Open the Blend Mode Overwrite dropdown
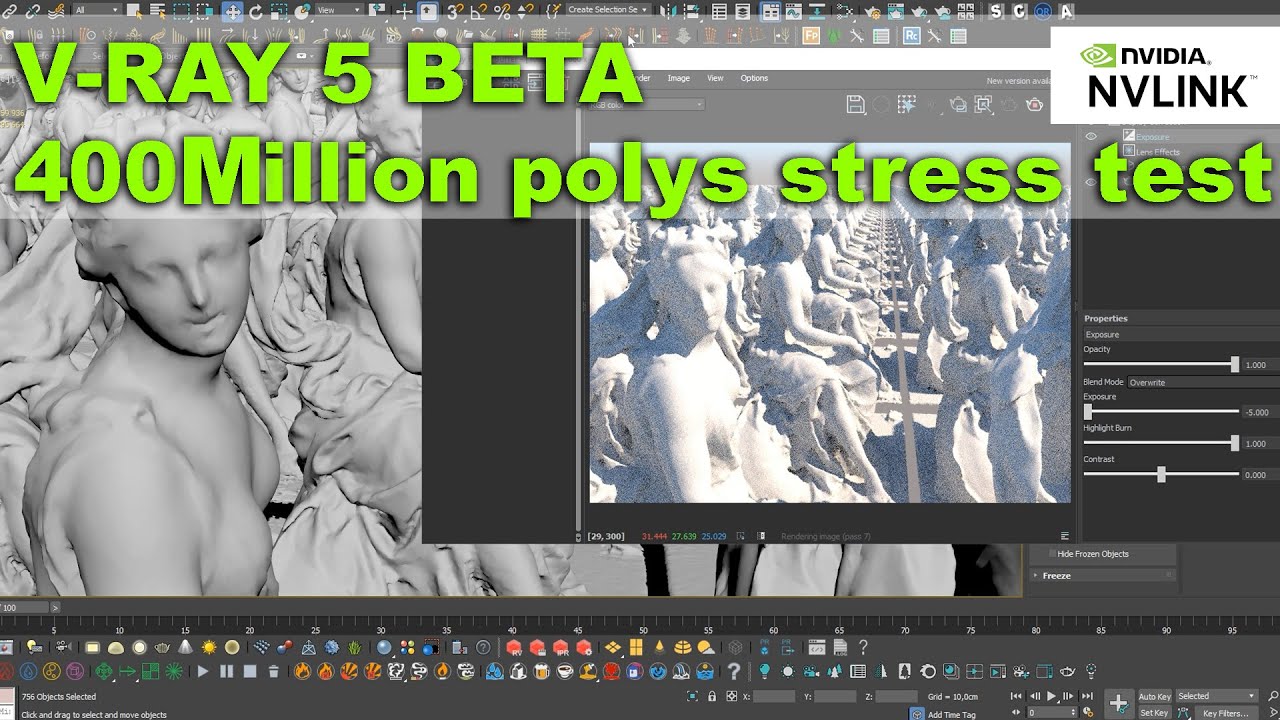This screenshot has height=720, width=1280. point(1203,382)
